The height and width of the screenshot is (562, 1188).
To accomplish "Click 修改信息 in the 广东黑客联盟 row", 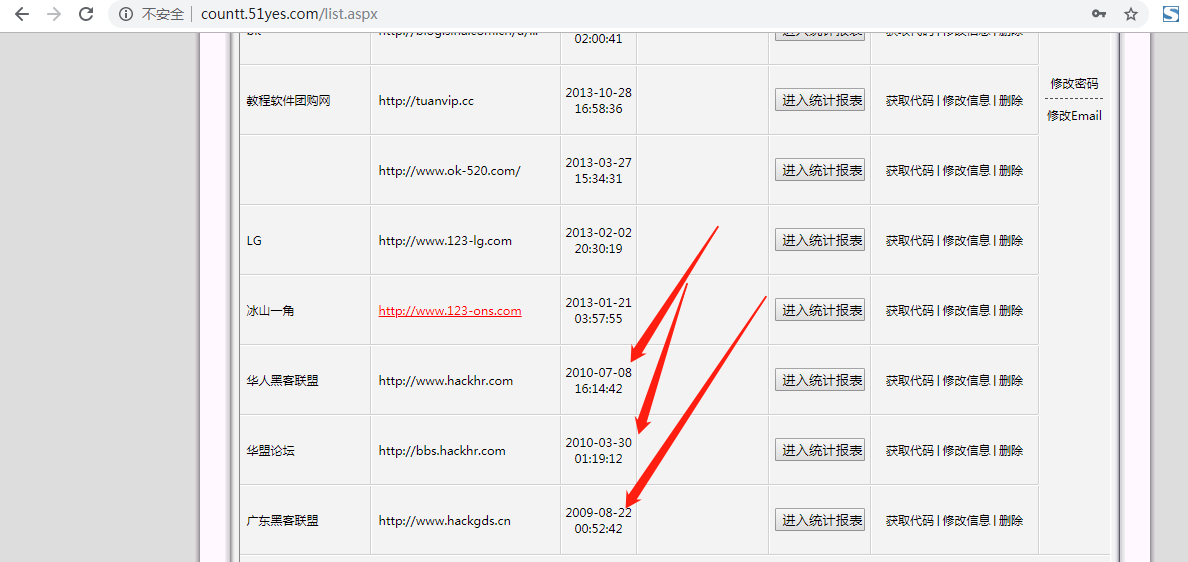I will pyautogui.click(x=966, y=520).
